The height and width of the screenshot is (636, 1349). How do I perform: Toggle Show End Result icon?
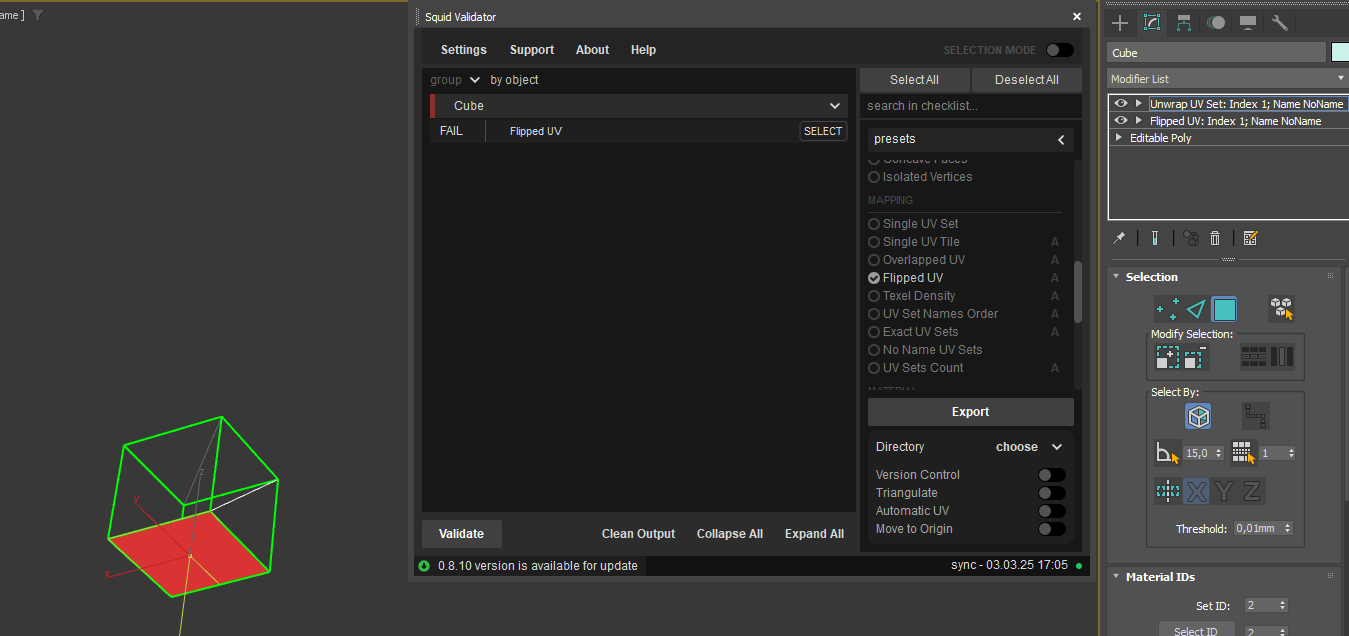1155,238
